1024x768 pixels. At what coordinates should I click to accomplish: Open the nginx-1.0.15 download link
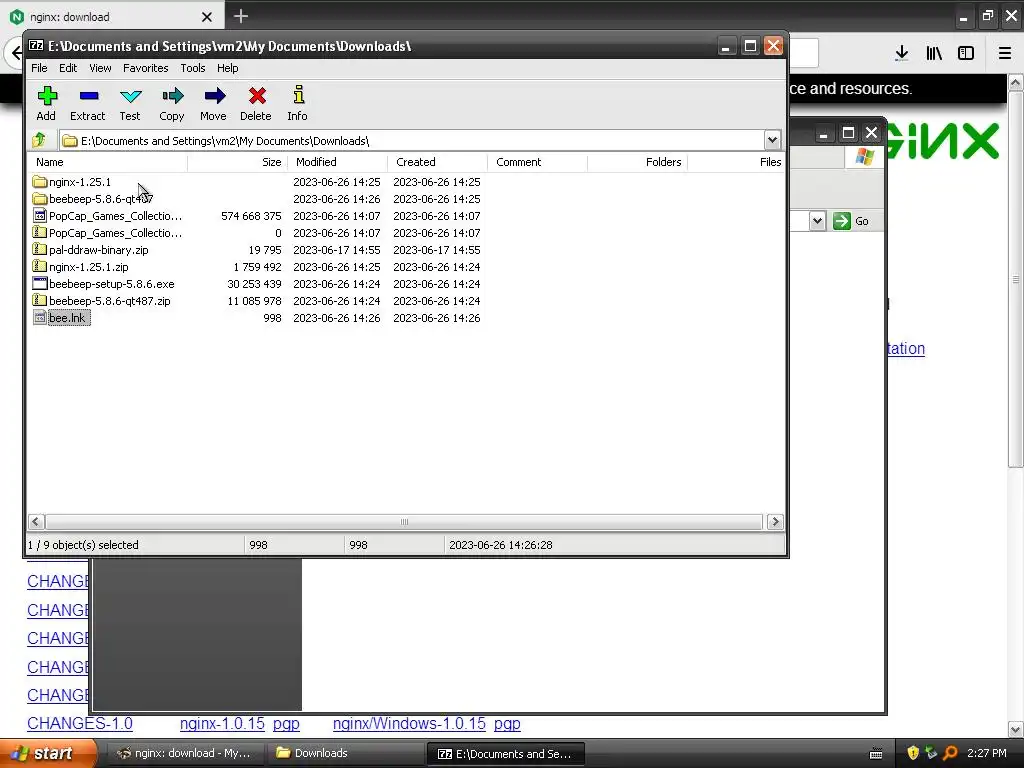point(222,724)
